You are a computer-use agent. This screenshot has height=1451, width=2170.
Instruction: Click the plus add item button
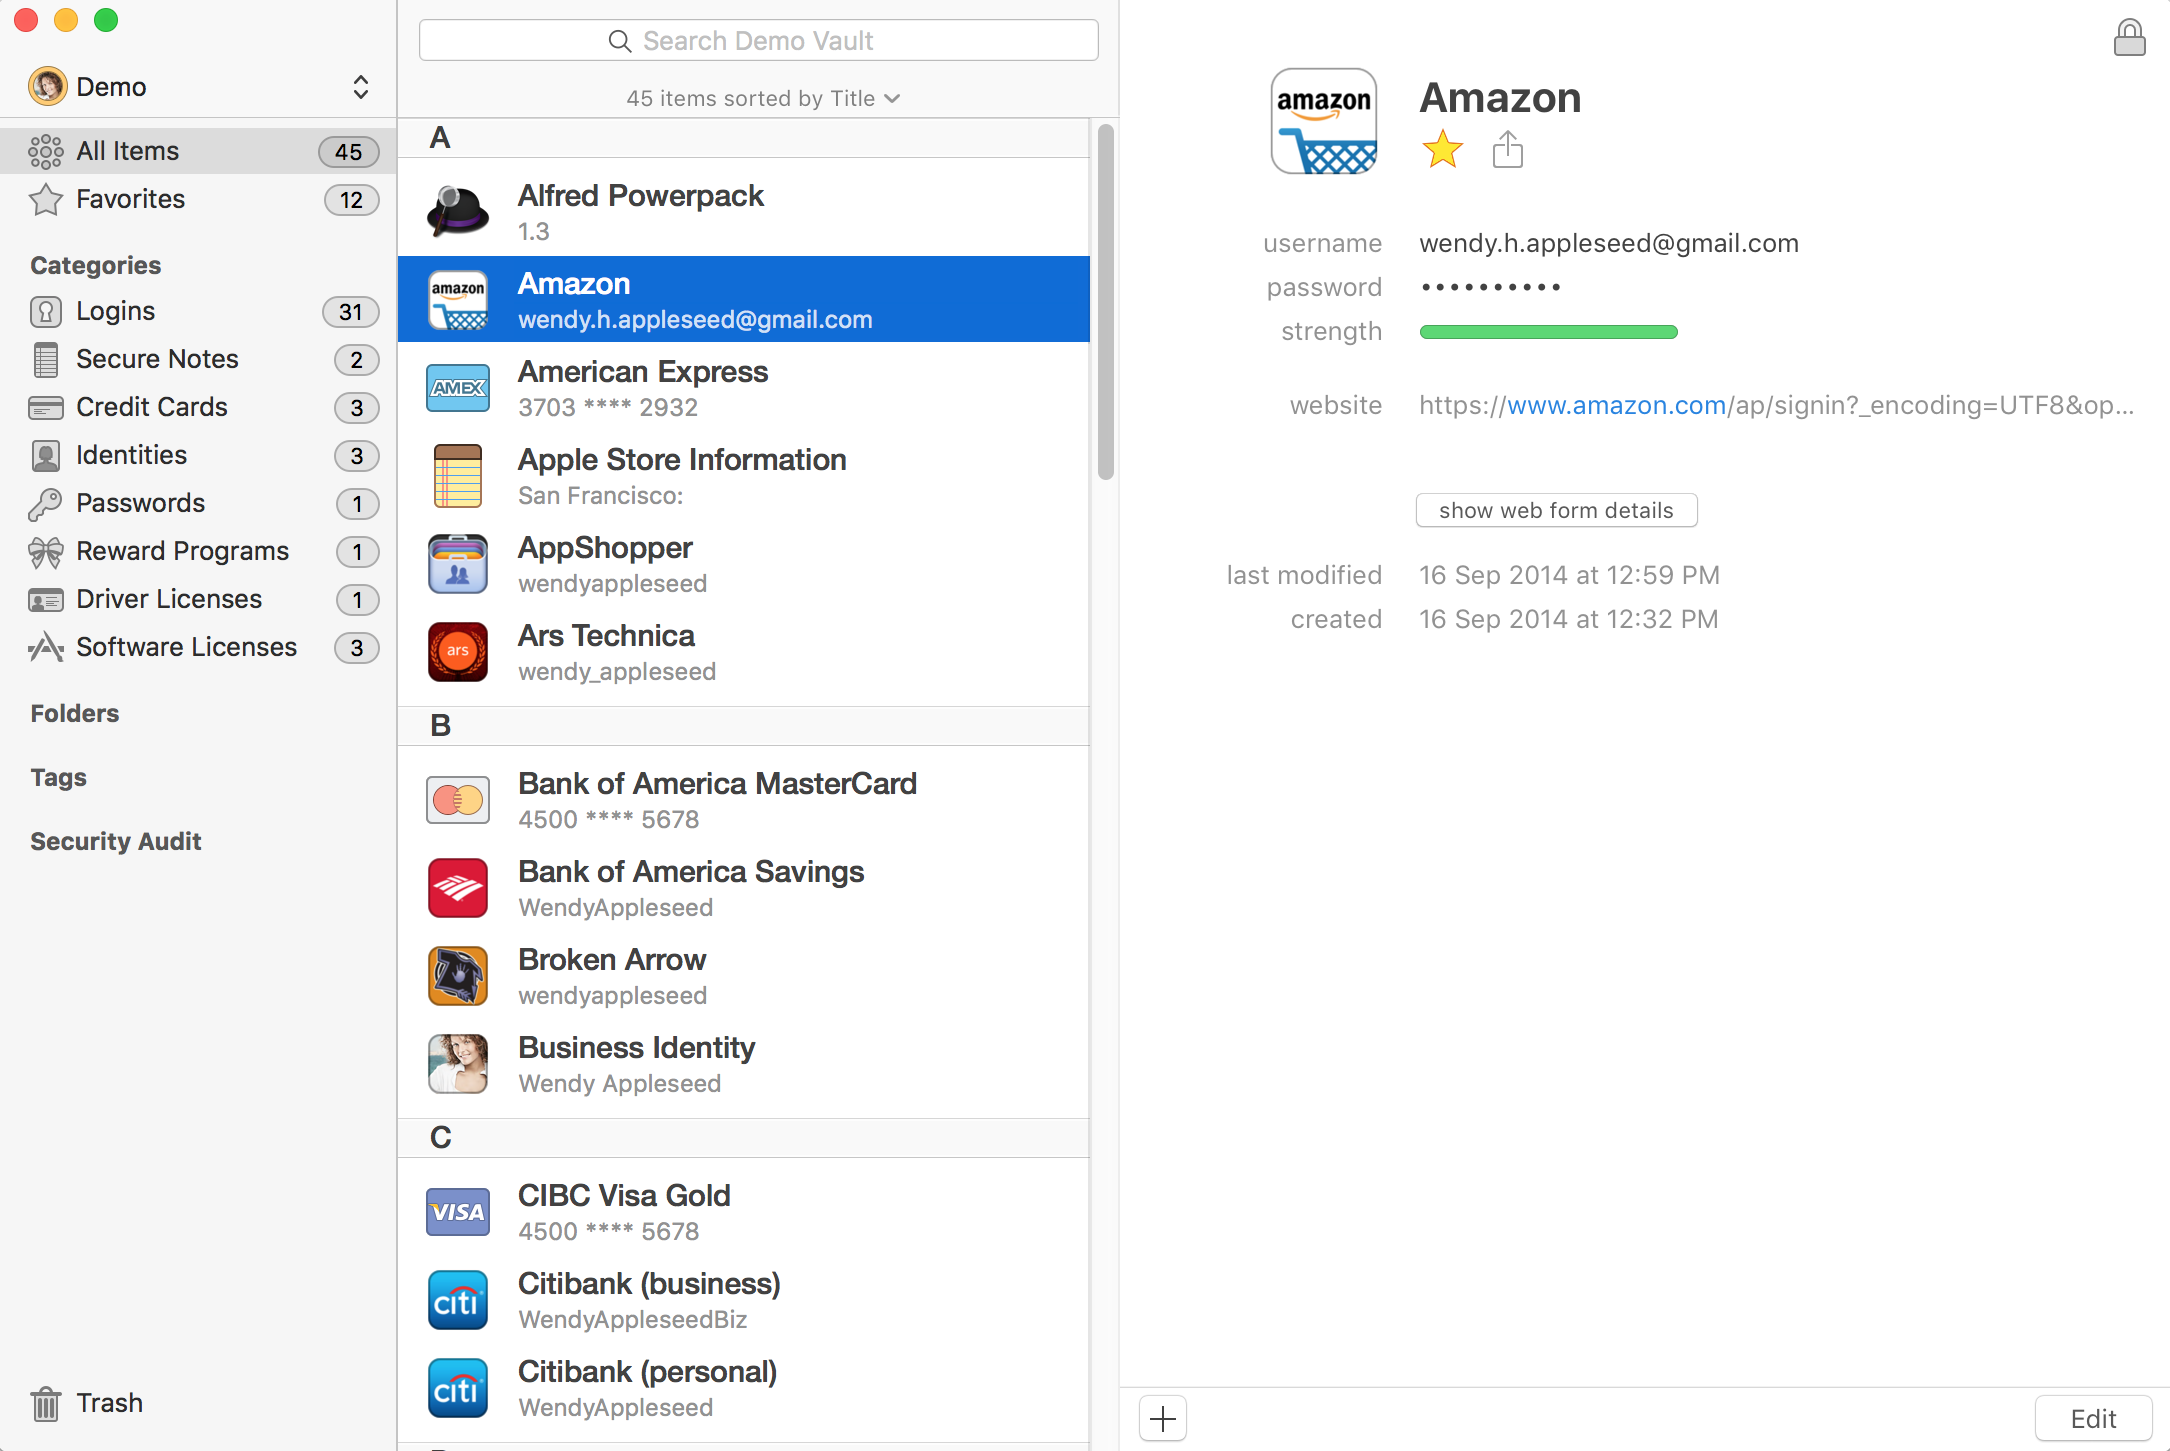pyautogui.click(x=1163, y=1418)
